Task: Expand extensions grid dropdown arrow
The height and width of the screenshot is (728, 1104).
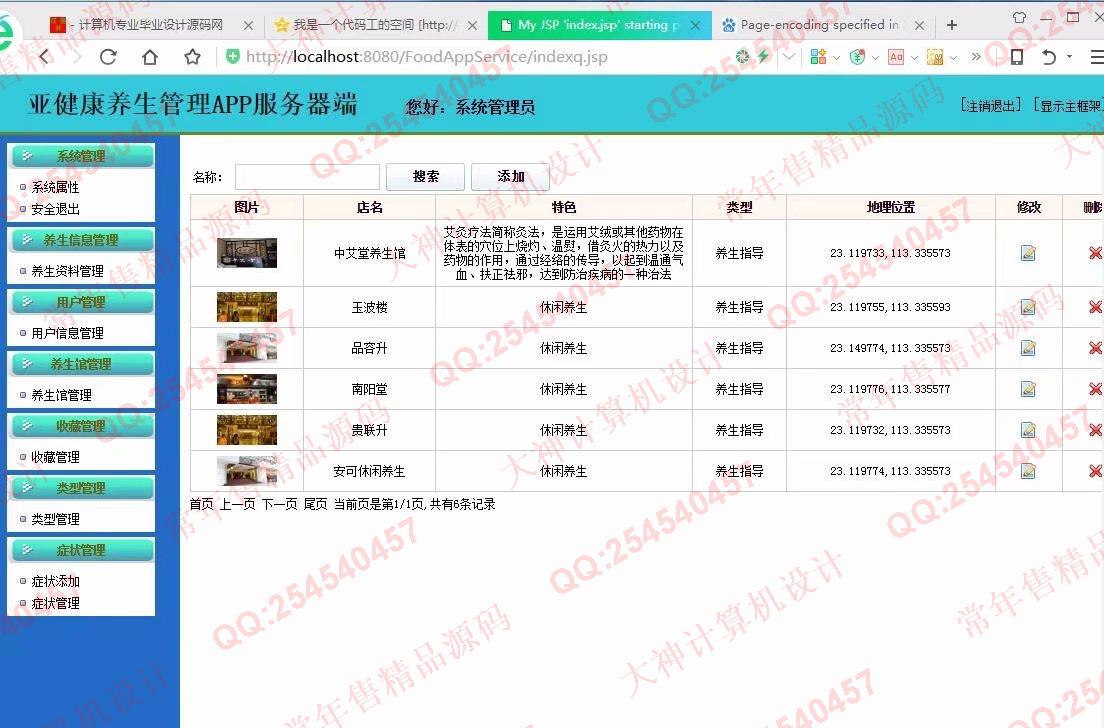Action: tap(836, 58)
